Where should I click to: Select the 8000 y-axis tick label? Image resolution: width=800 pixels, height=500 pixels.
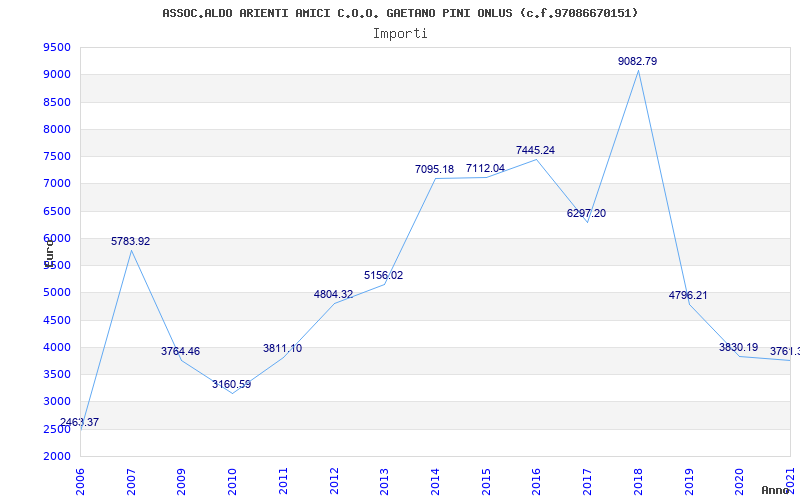[57, 130]
